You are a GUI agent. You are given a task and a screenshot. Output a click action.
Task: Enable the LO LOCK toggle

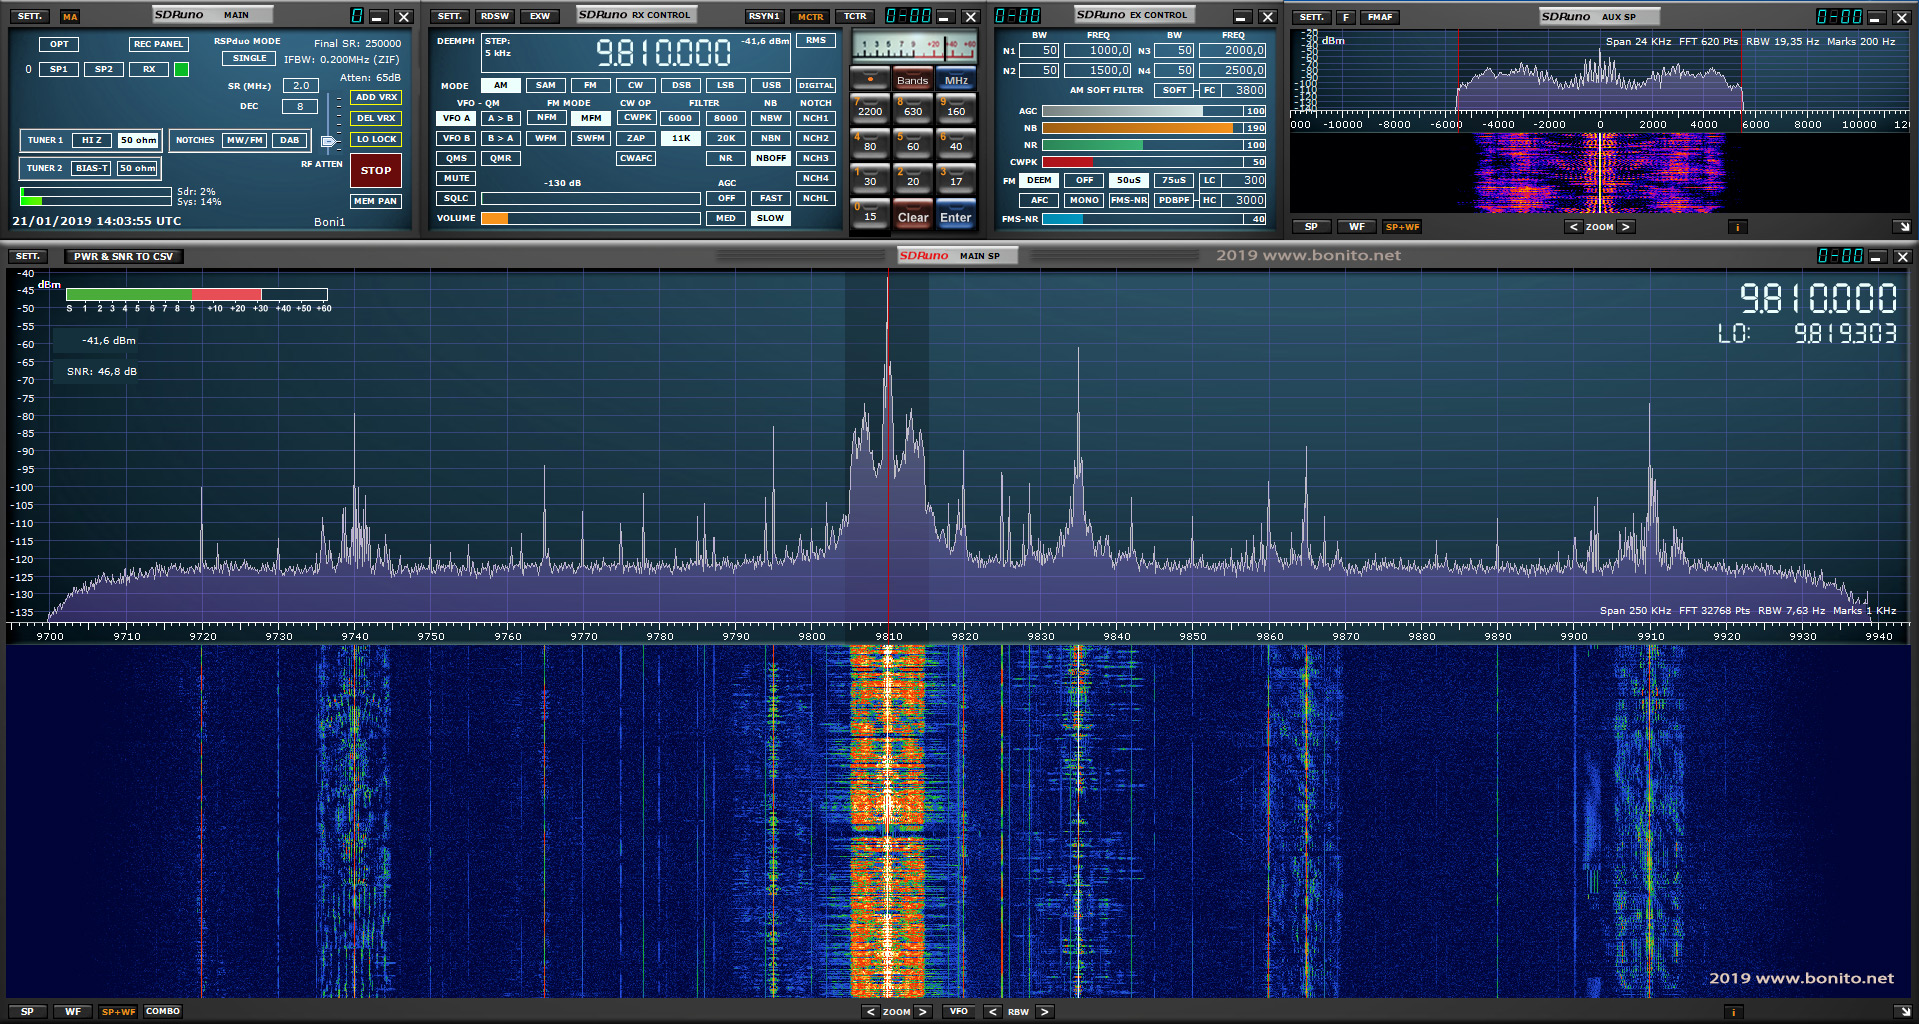tap(376, 139)
